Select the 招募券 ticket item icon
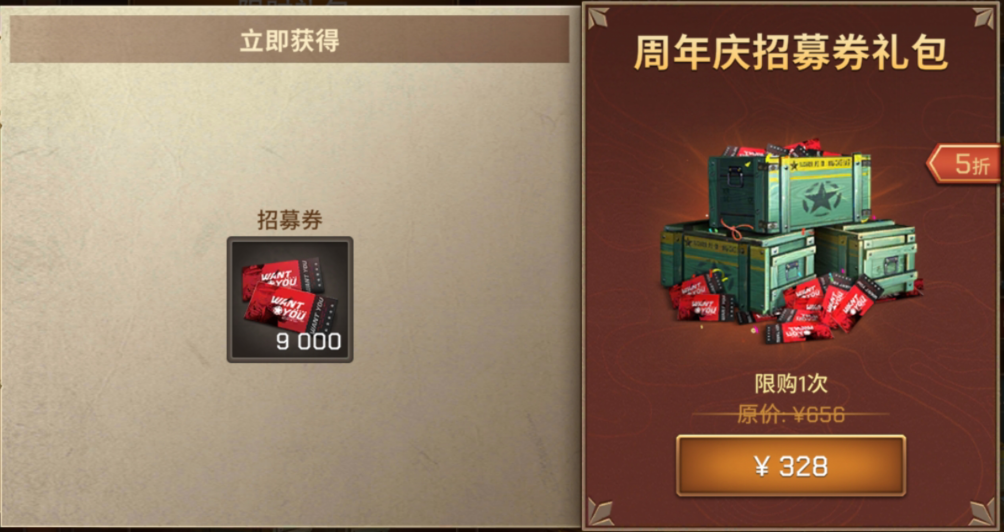The height and width of the screenshot is (532, 1004). [290, 300]
